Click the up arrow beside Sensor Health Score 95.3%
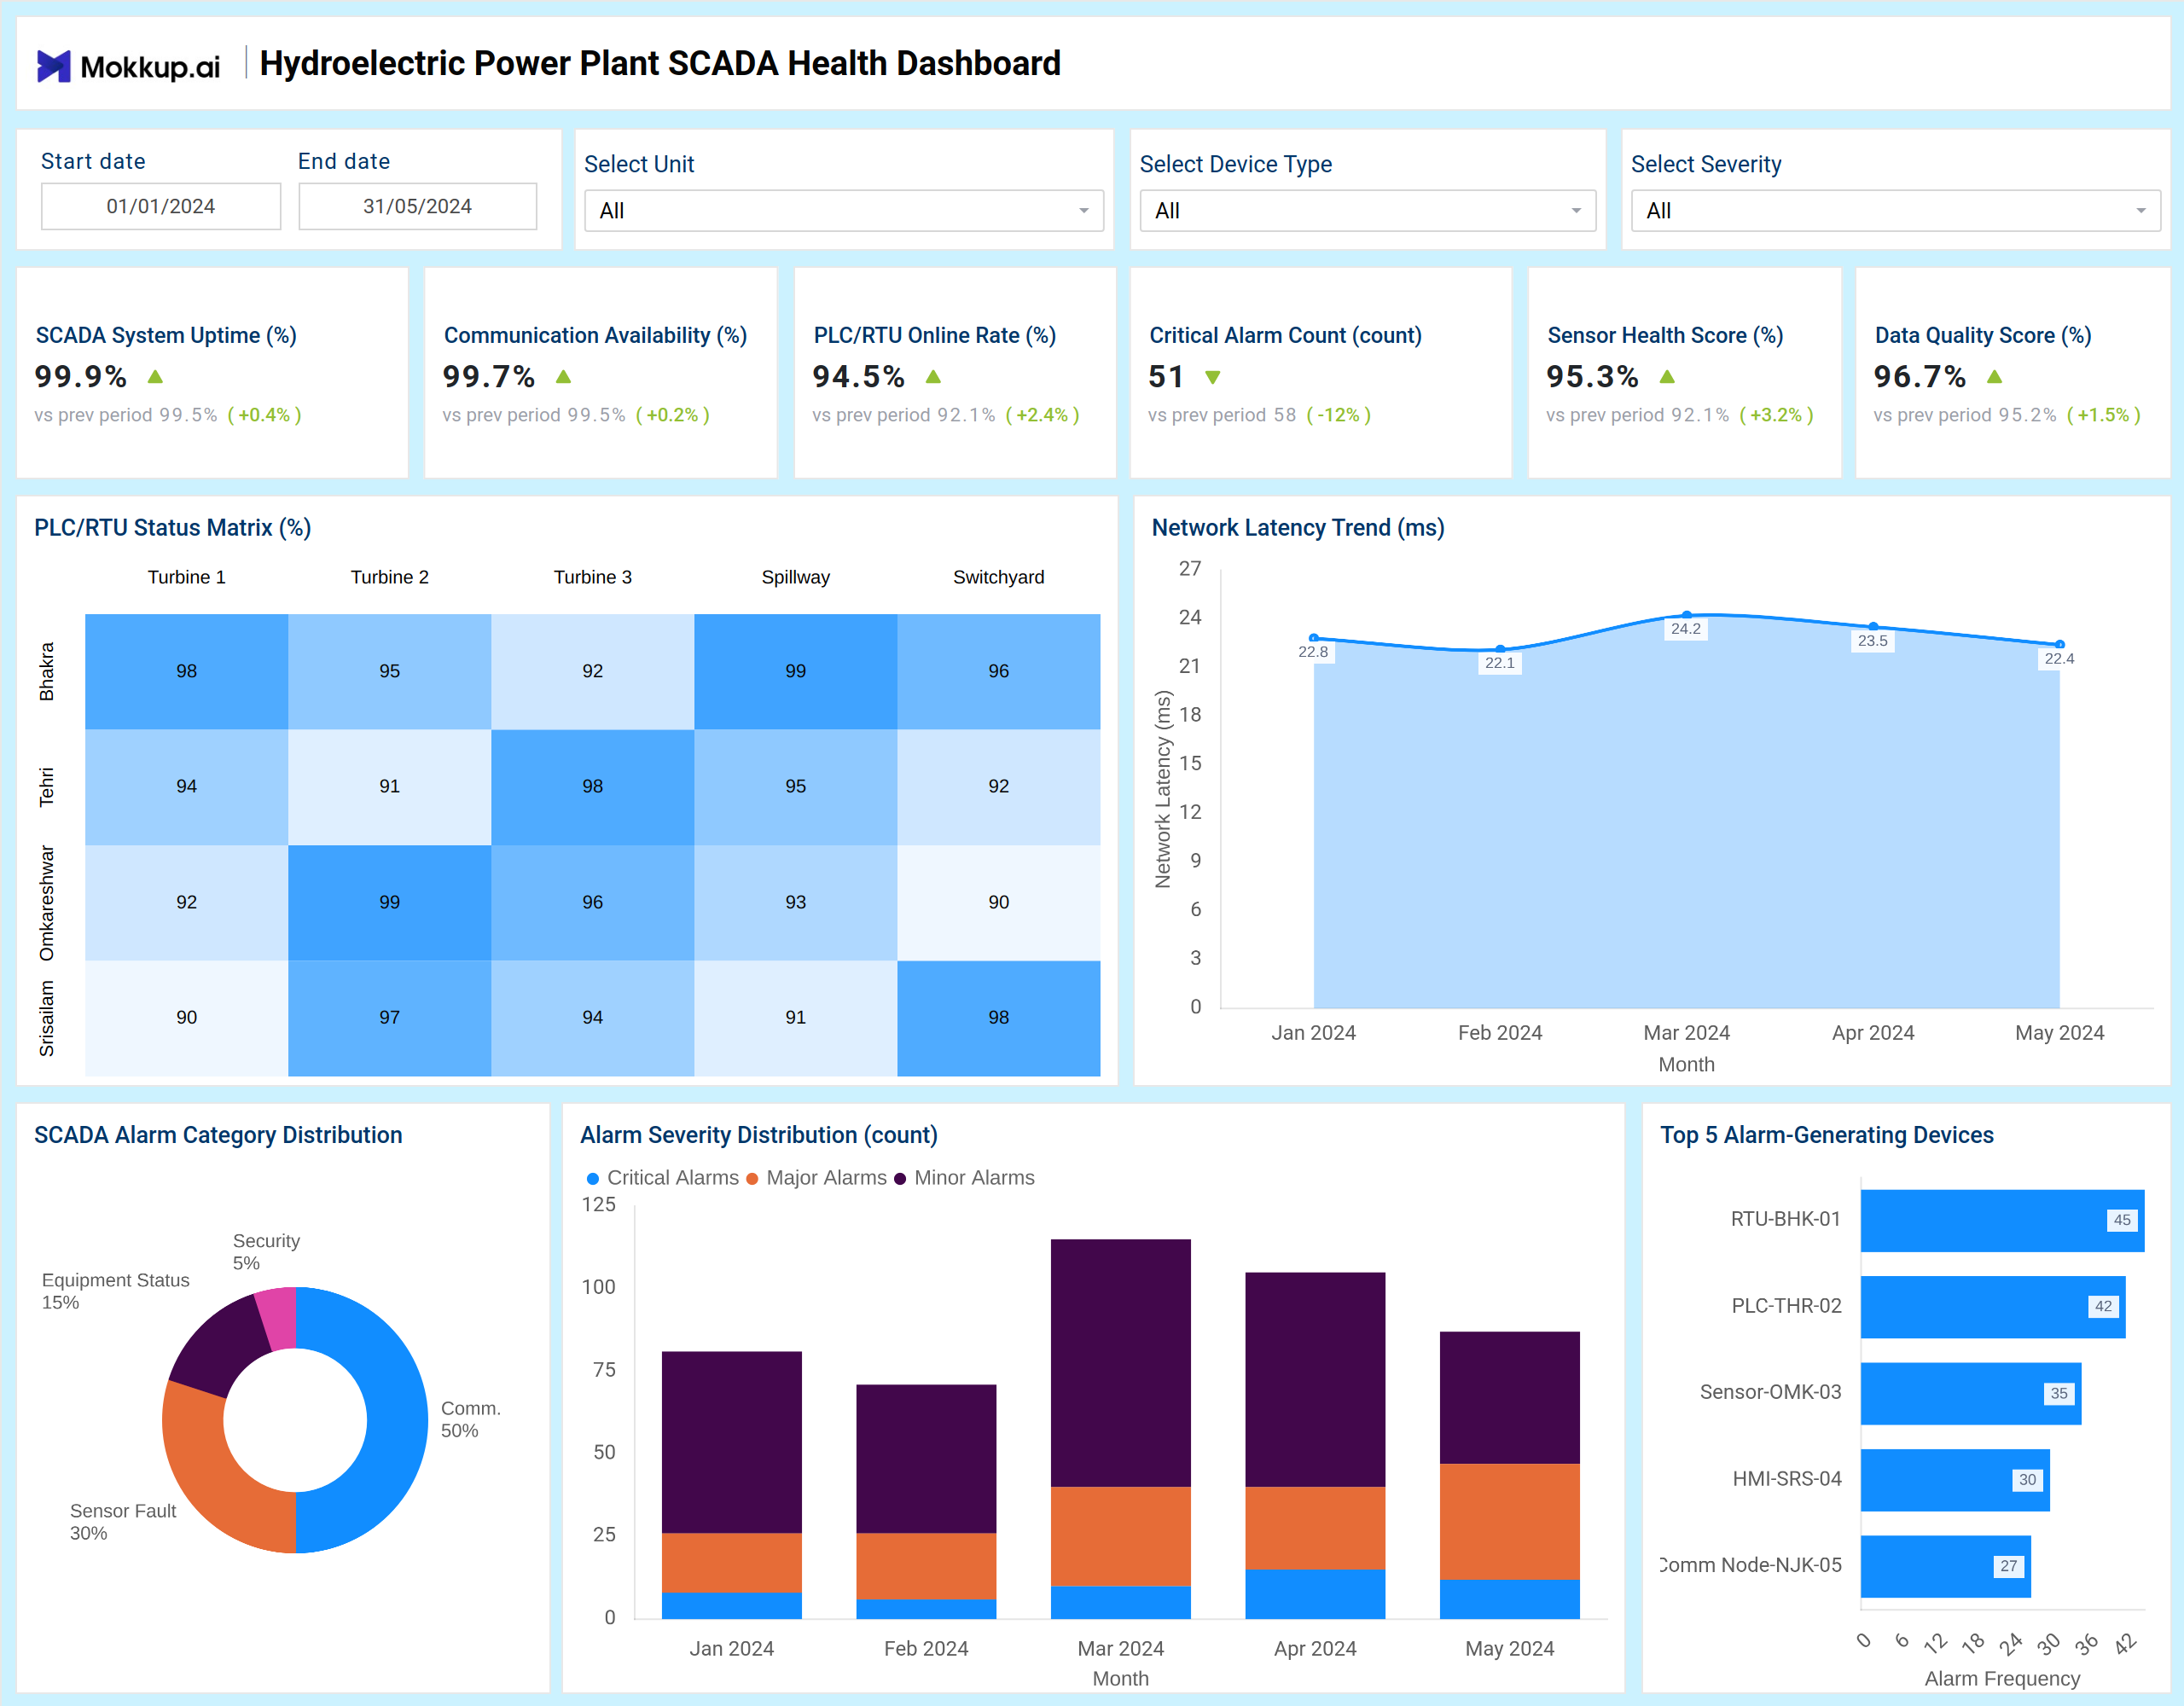The height and width of the screenshot is (1706, 2184). [1667, 377]
